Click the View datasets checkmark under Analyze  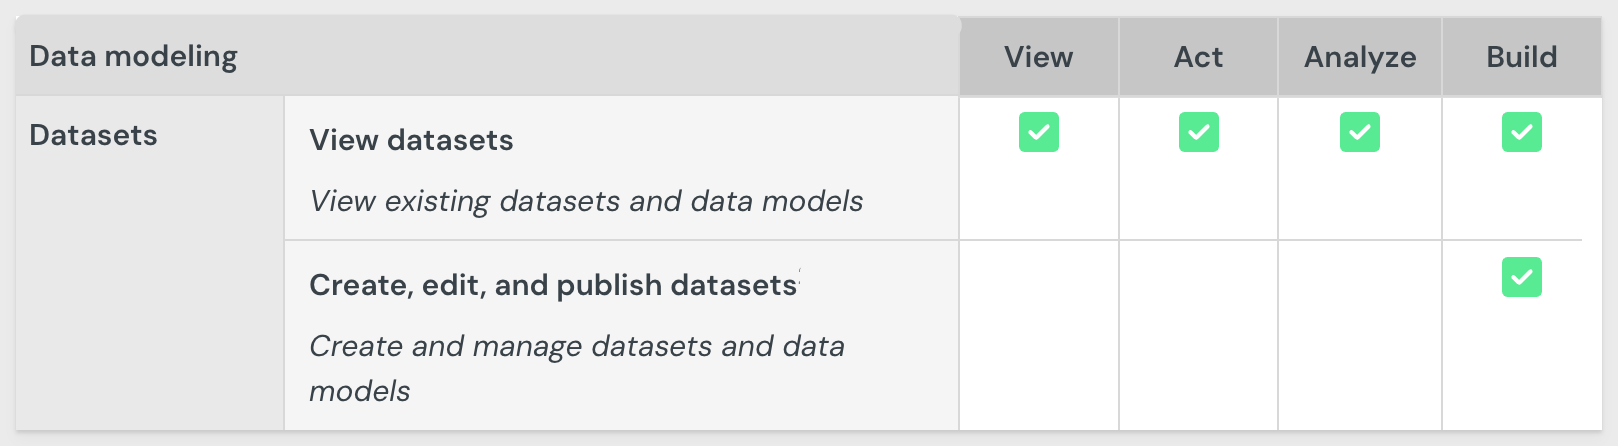point(1359,132)
